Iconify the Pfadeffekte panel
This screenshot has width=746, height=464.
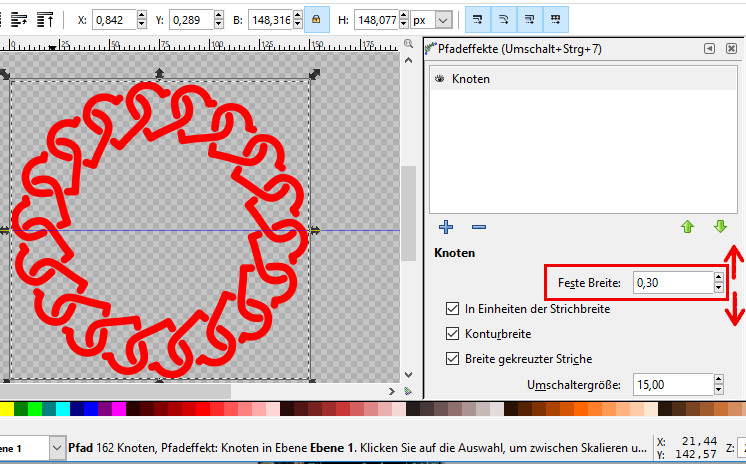click(x=709, y=49)
